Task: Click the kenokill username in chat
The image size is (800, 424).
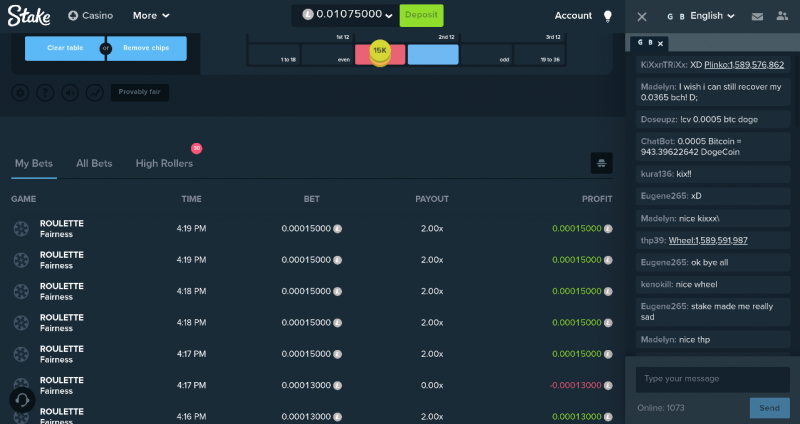Action: pyautogui.click(x=656, y=284)
